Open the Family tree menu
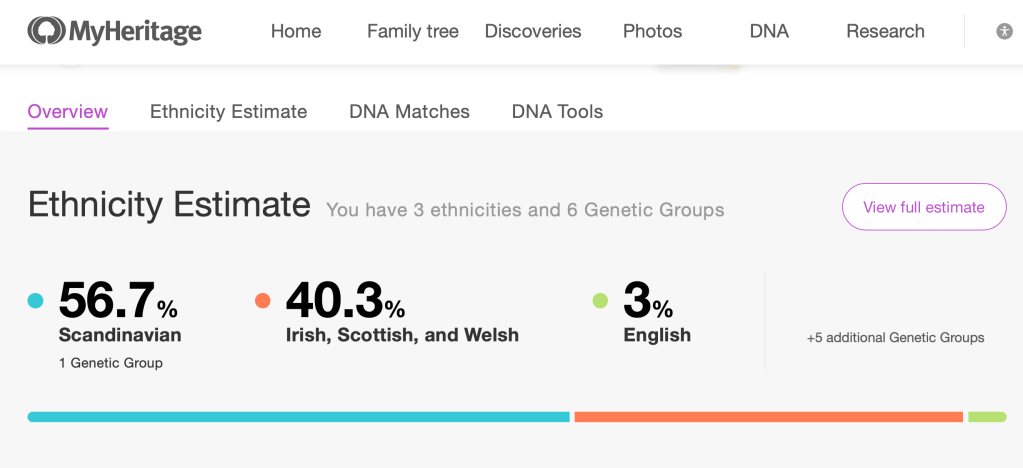 point(412,32)
